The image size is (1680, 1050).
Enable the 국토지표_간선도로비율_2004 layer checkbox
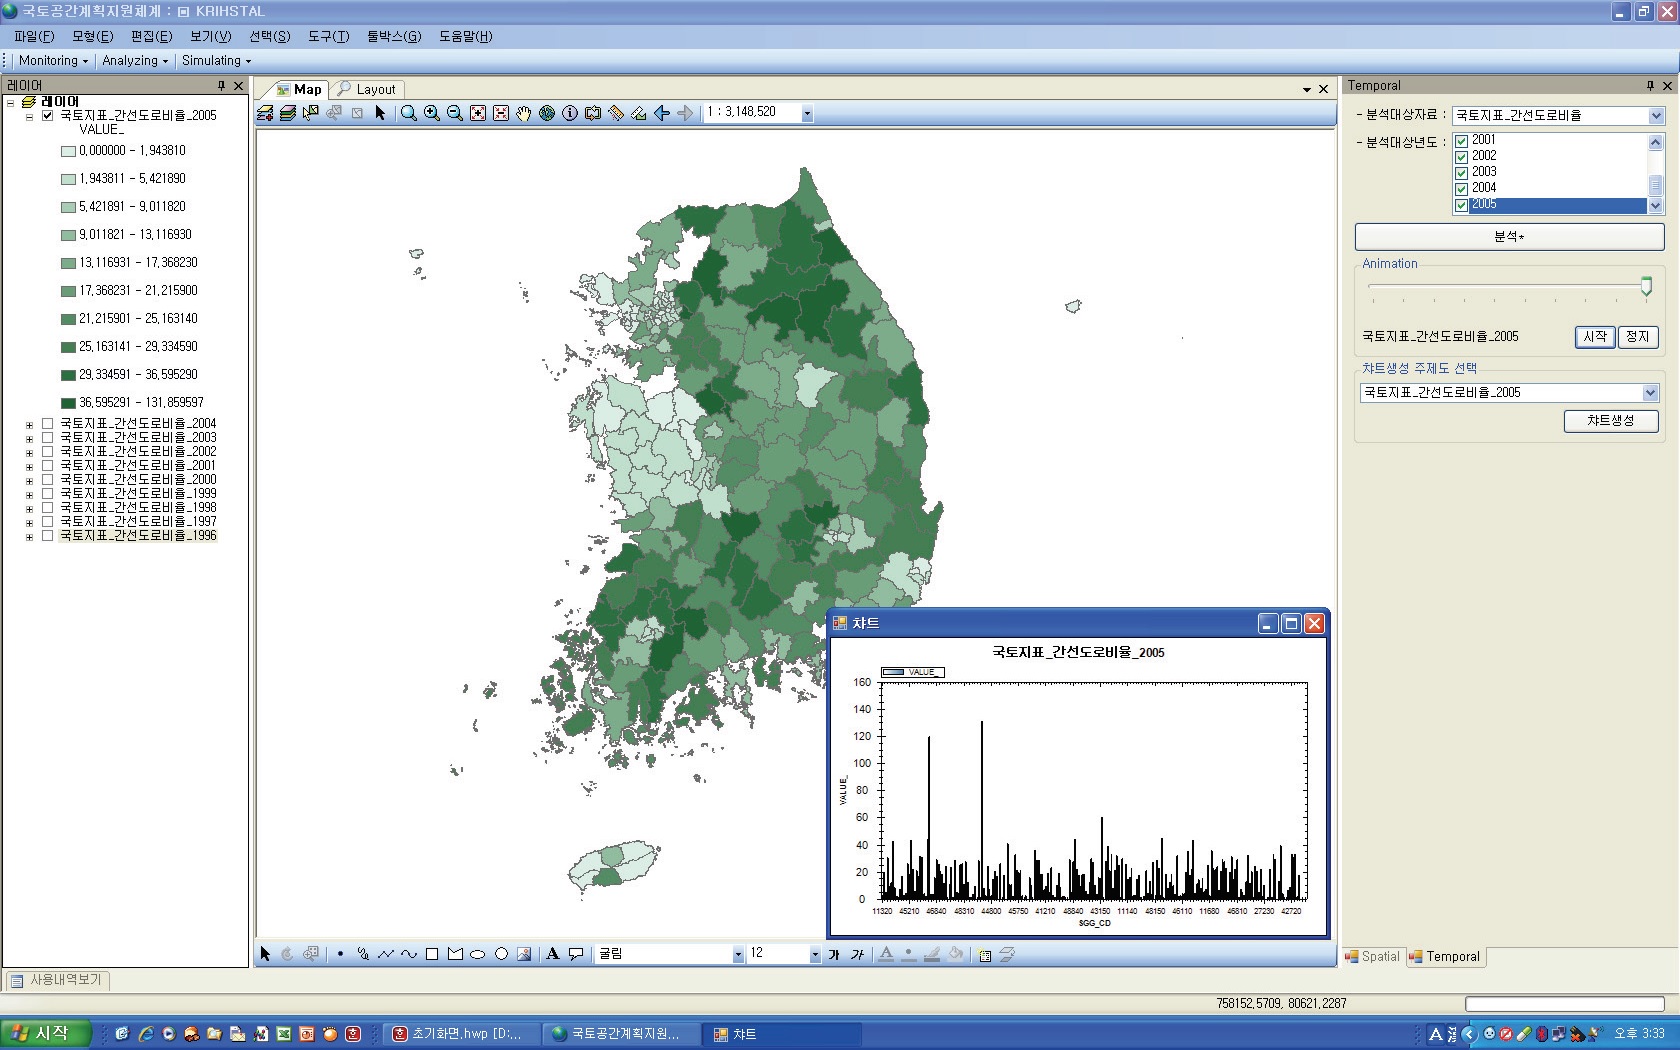tap(47, 424)
